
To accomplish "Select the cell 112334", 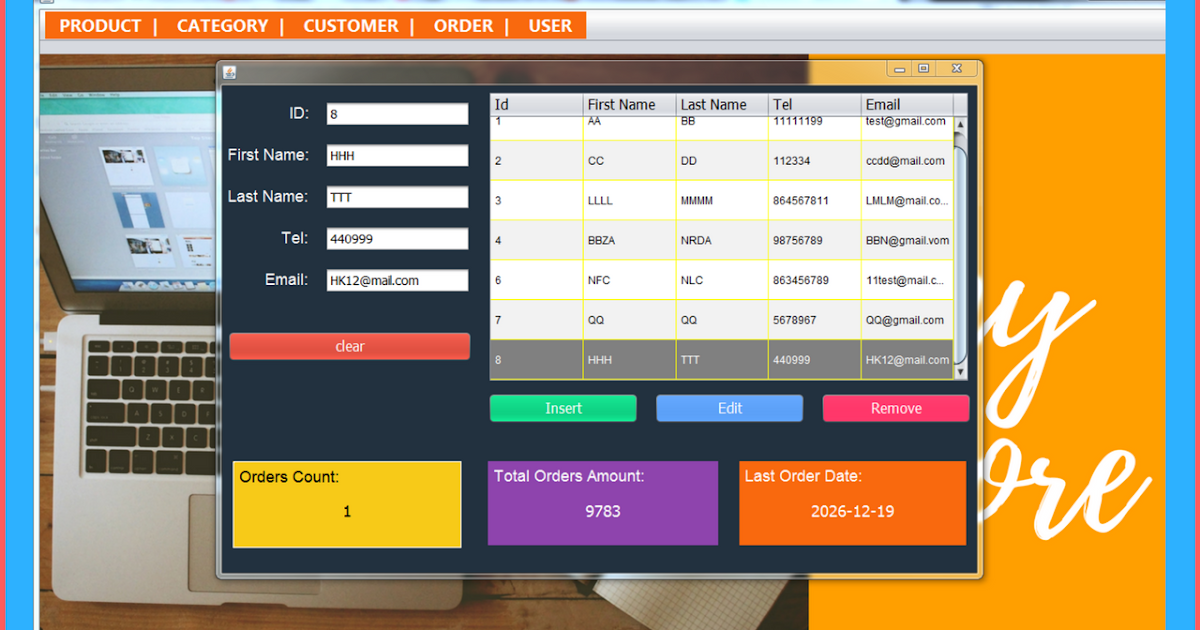I will [815, 161].
